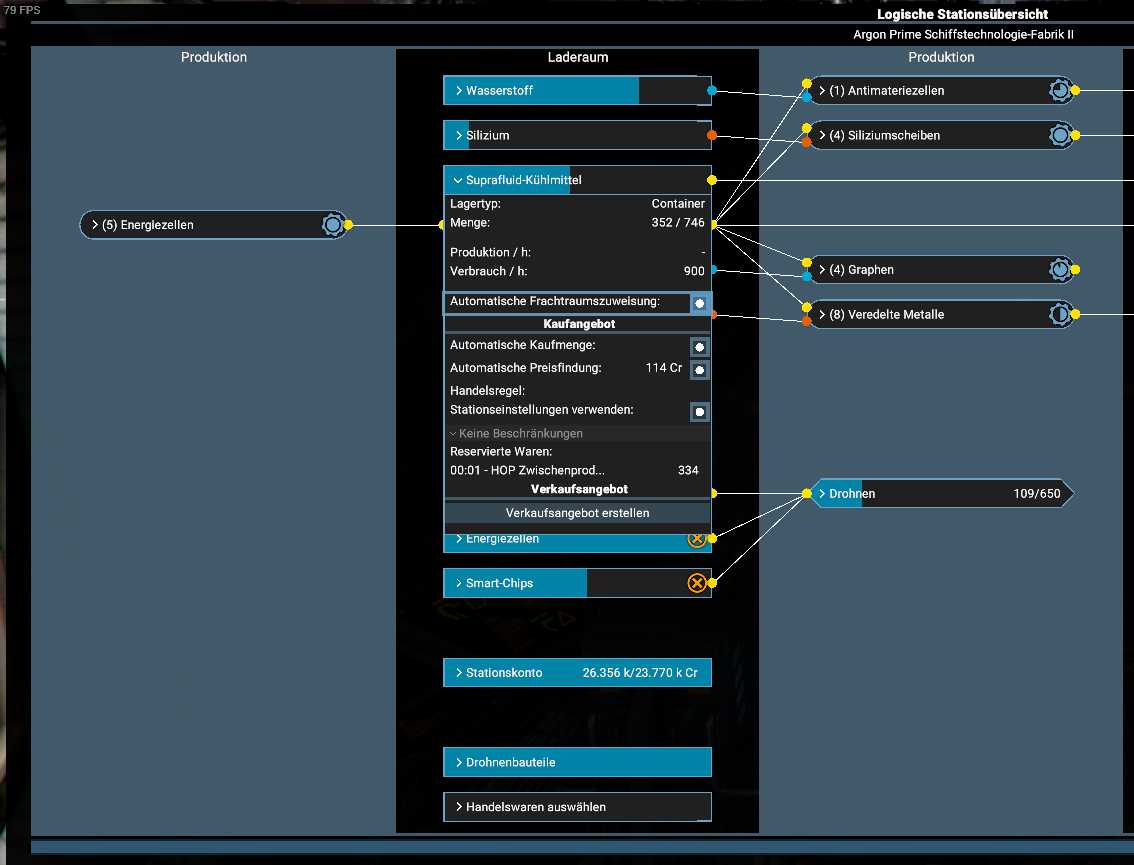Click the status icon on Siliziumscheiben node
Viewport: 1134px width, 865px height.
(1060, 135)
